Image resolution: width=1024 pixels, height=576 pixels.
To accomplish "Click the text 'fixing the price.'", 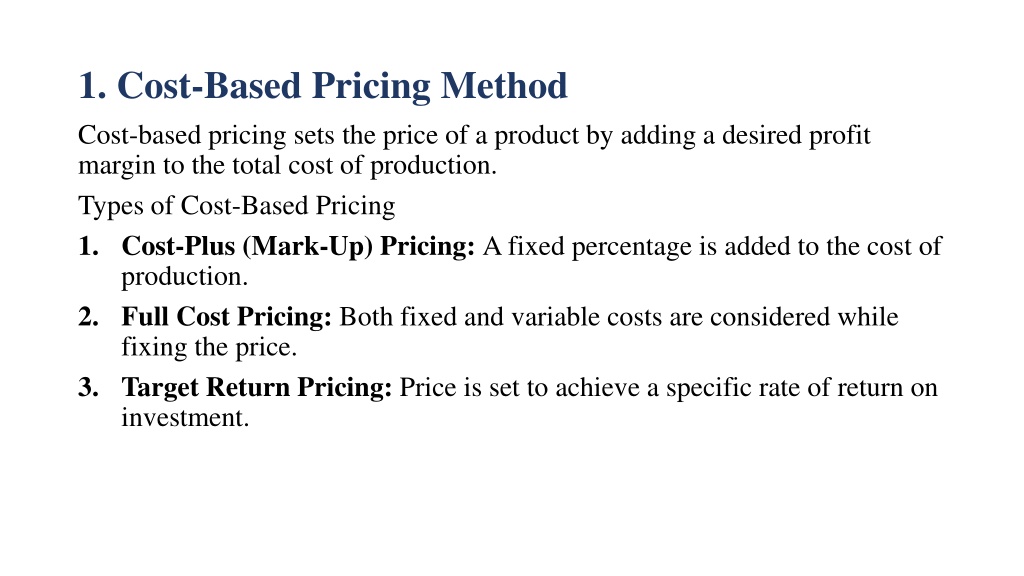I will tap(209, 347).
